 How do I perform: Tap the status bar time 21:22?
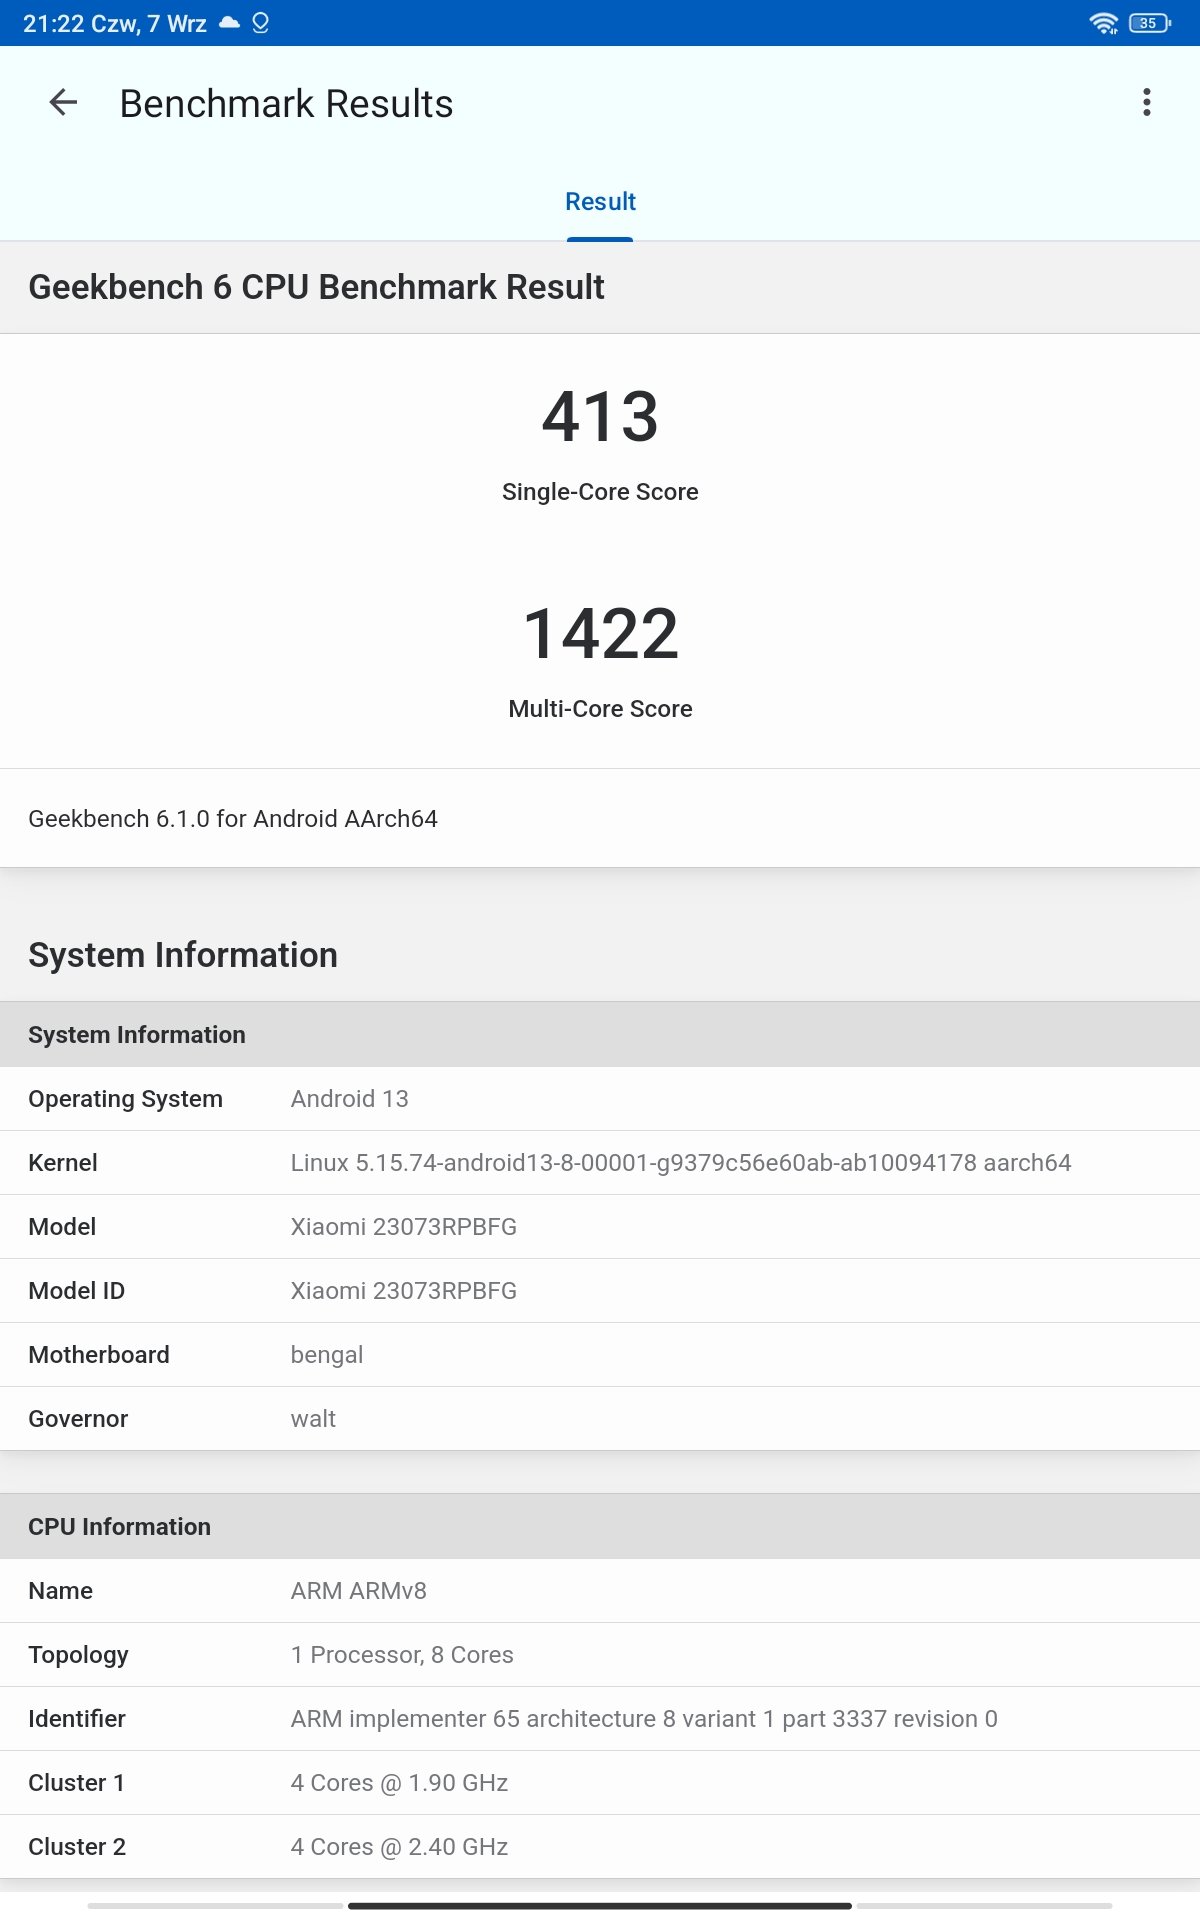click(x=53, y=23)
